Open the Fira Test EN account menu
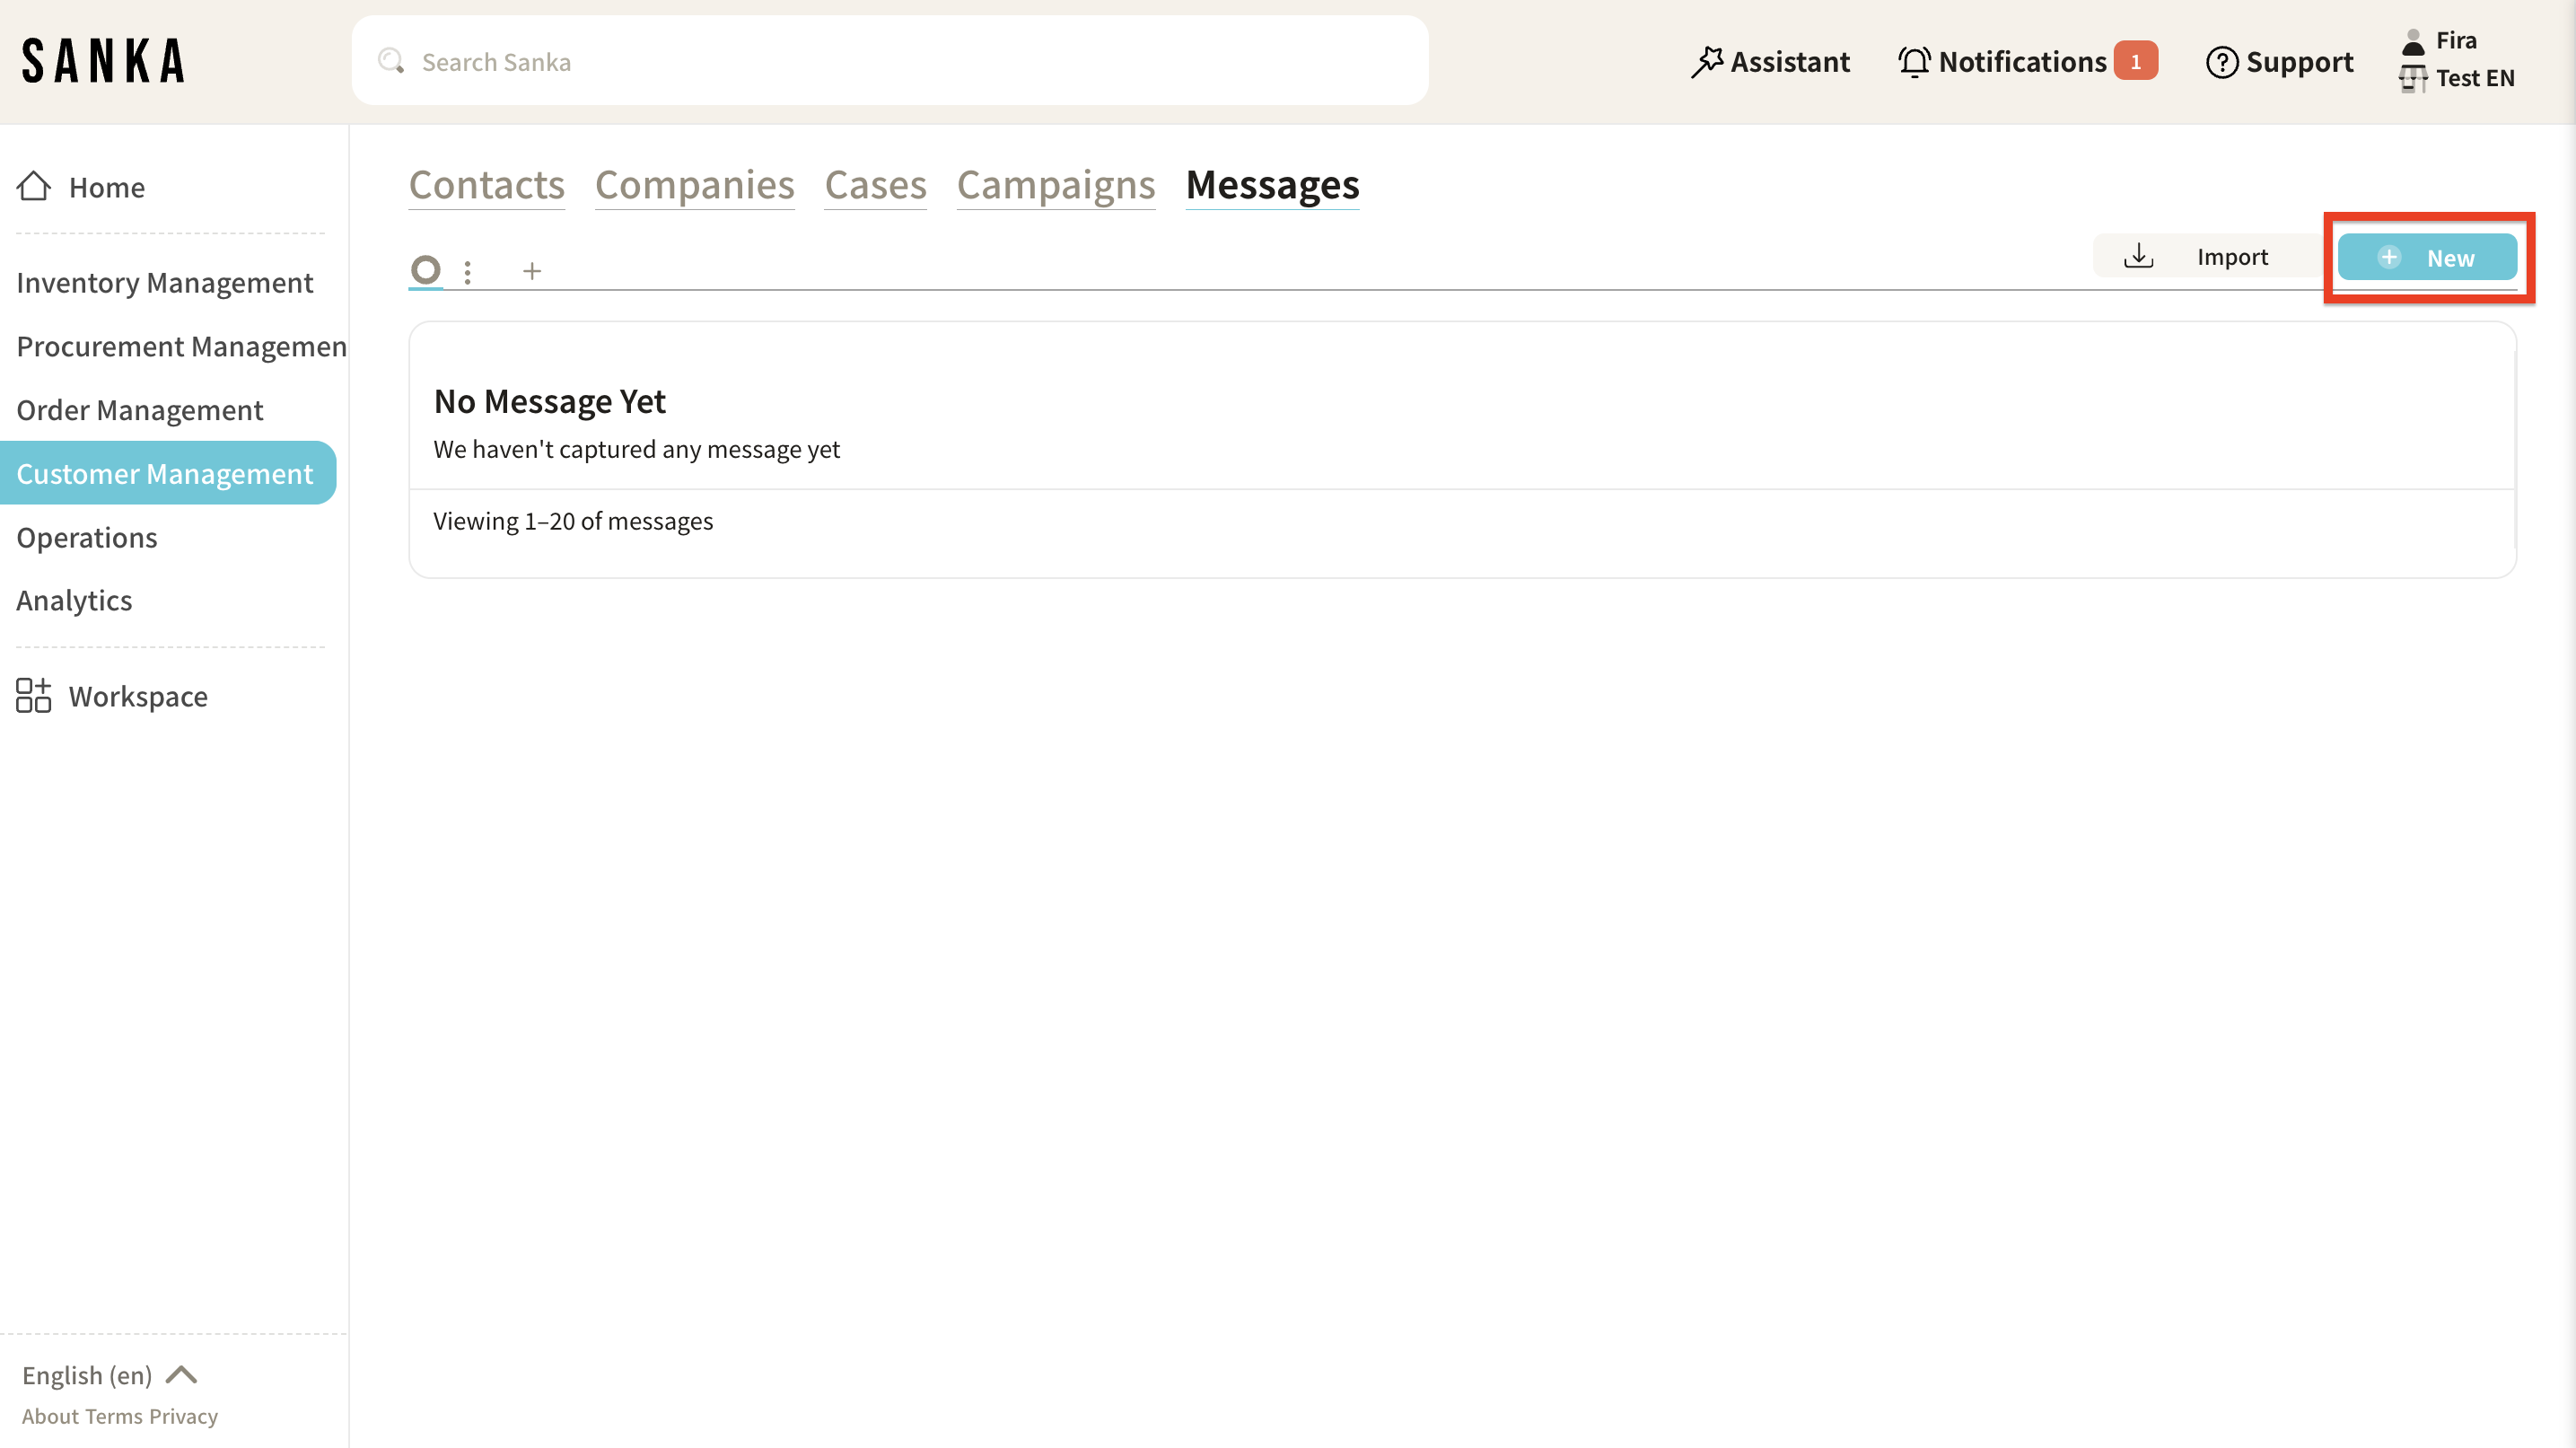Viewport: 2576px width, 1448px height. click(2456, 60)
